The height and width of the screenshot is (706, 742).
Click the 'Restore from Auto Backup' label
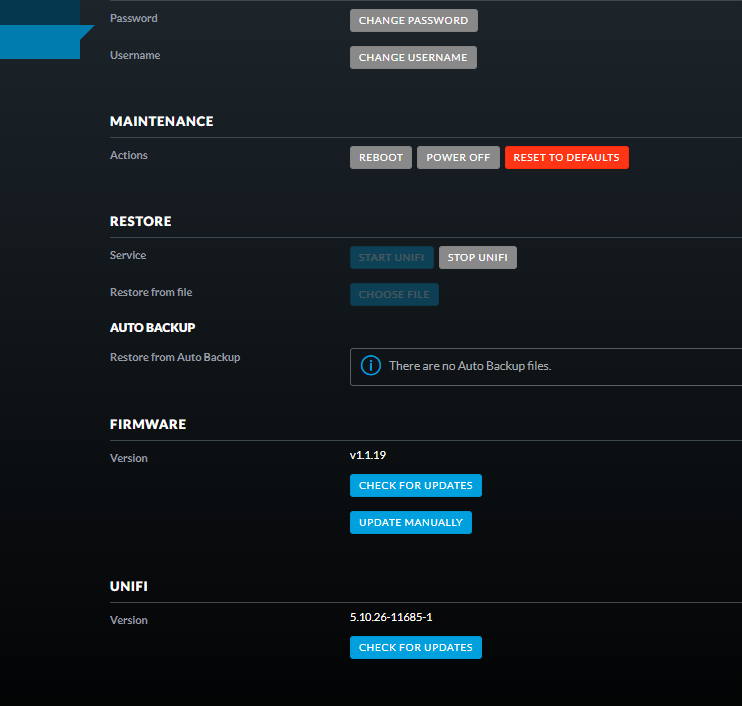(175, 357)
